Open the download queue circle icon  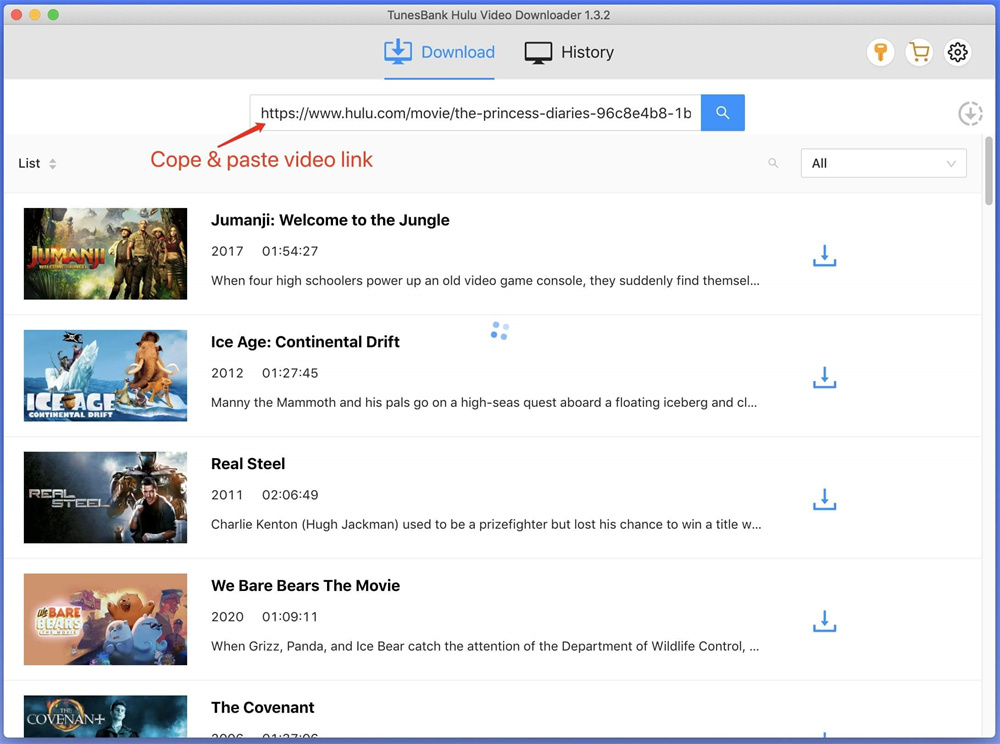(970, 113)
